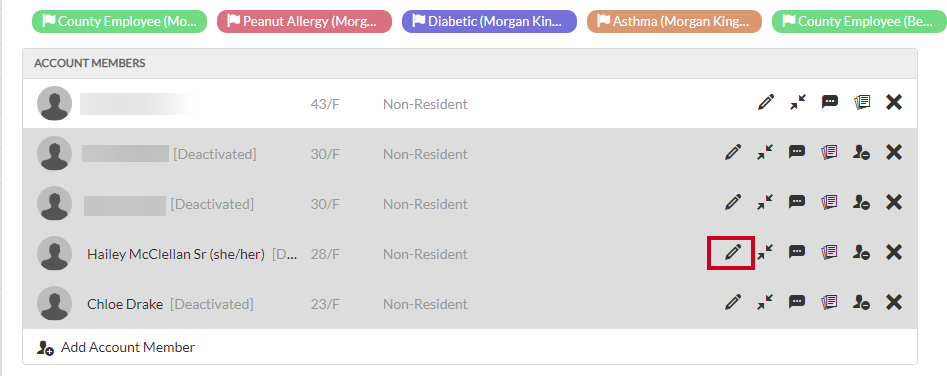947x376 pixels.
Task: Edit Hailey McClellan Sr with pencil icon
Action: pyautogui.click(x=732, y=252)
